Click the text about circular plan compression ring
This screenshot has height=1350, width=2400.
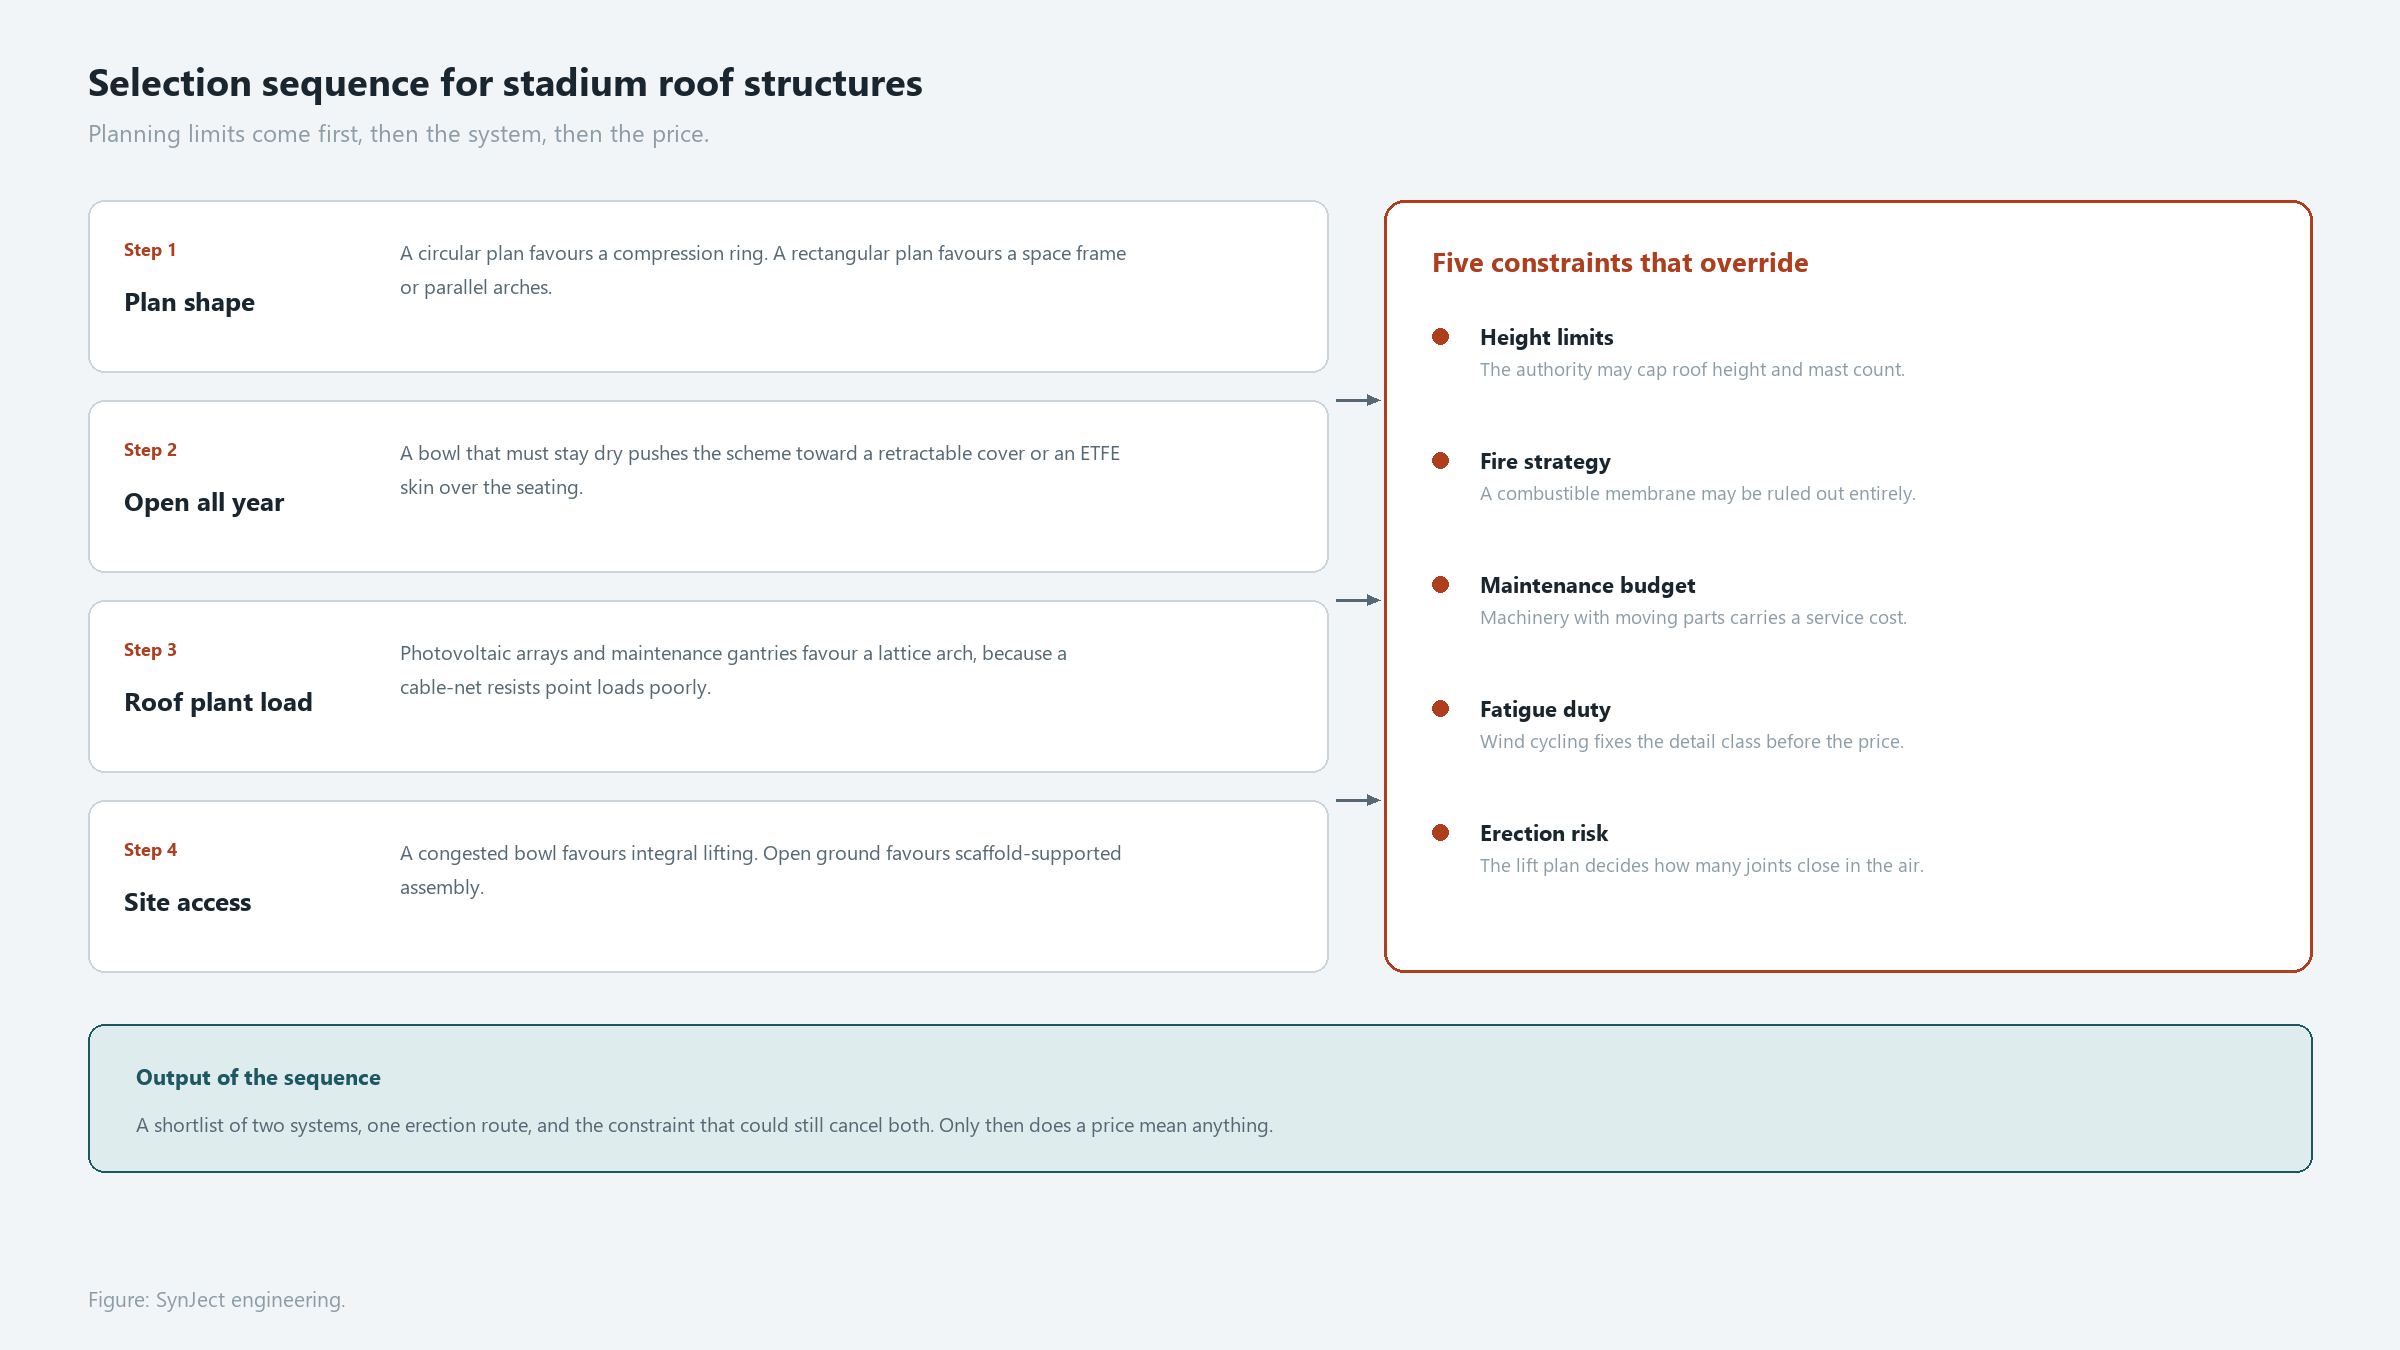click(x=763, y=270)
